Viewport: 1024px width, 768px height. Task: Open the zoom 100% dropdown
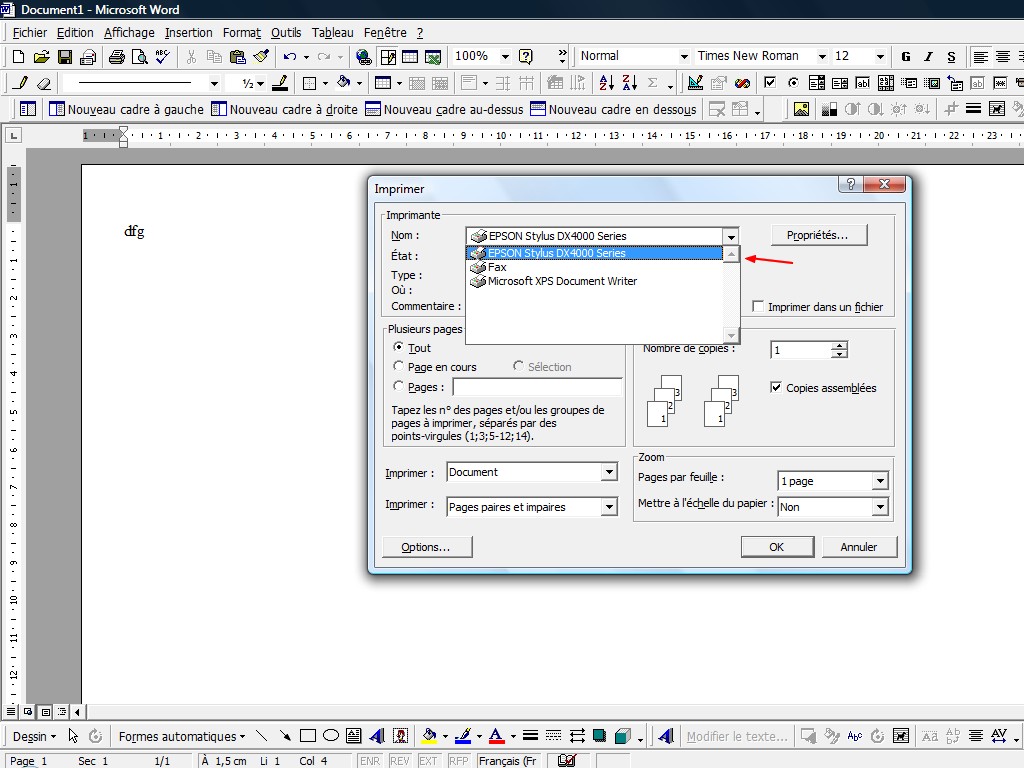click(x=505, y=57)
